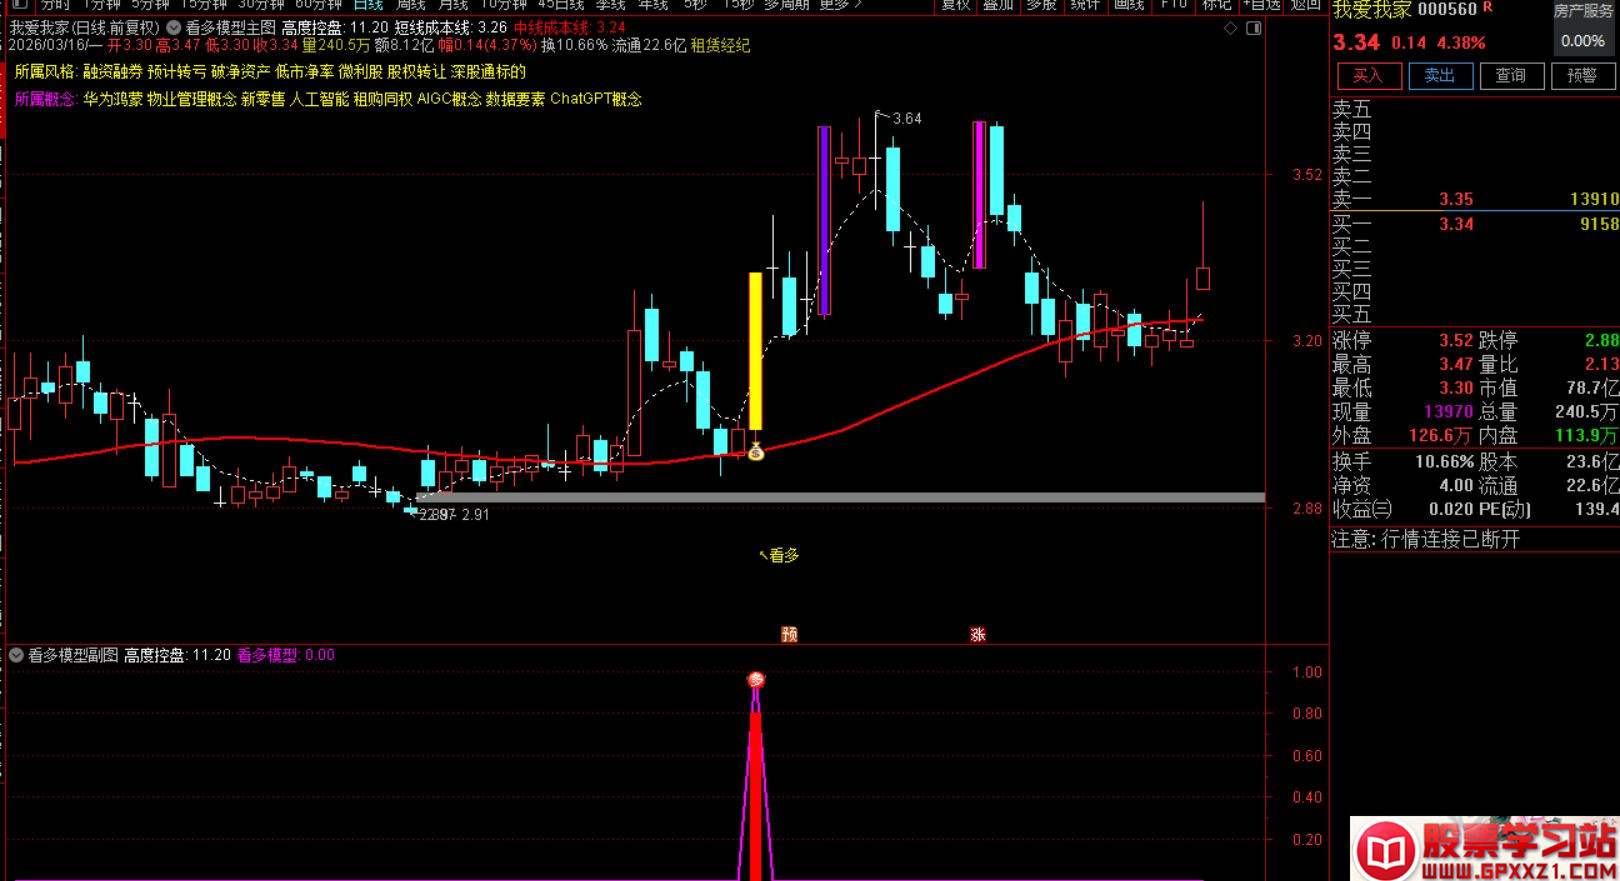Click the 看多 annotation label on chart
This screenshot has height=881, width=1620.
(784, 555)
